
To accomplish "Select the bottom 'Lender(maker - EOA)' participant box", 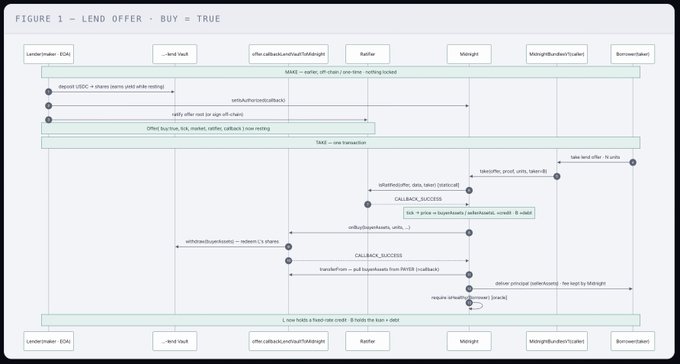I will click(49, 341).
